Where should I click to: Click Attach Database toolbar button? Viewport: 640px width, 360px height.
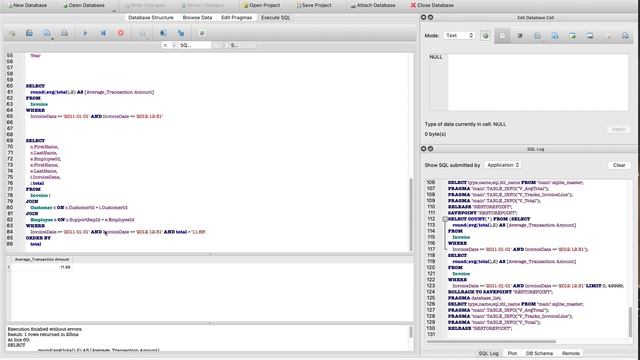coord(373,5)
